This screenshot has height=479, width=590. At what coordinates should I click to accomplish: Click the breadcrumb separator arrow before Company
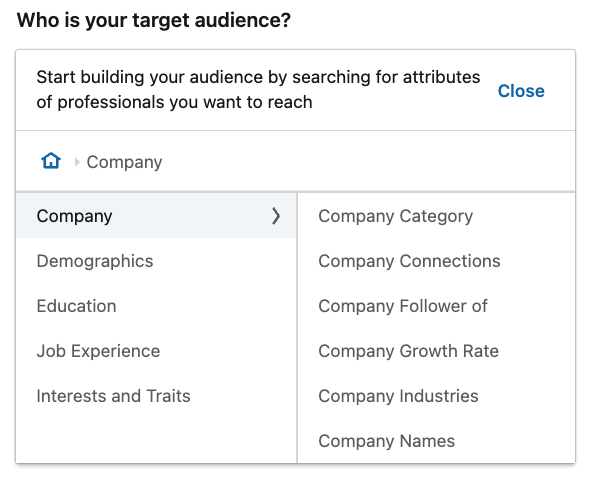(77, 162)
